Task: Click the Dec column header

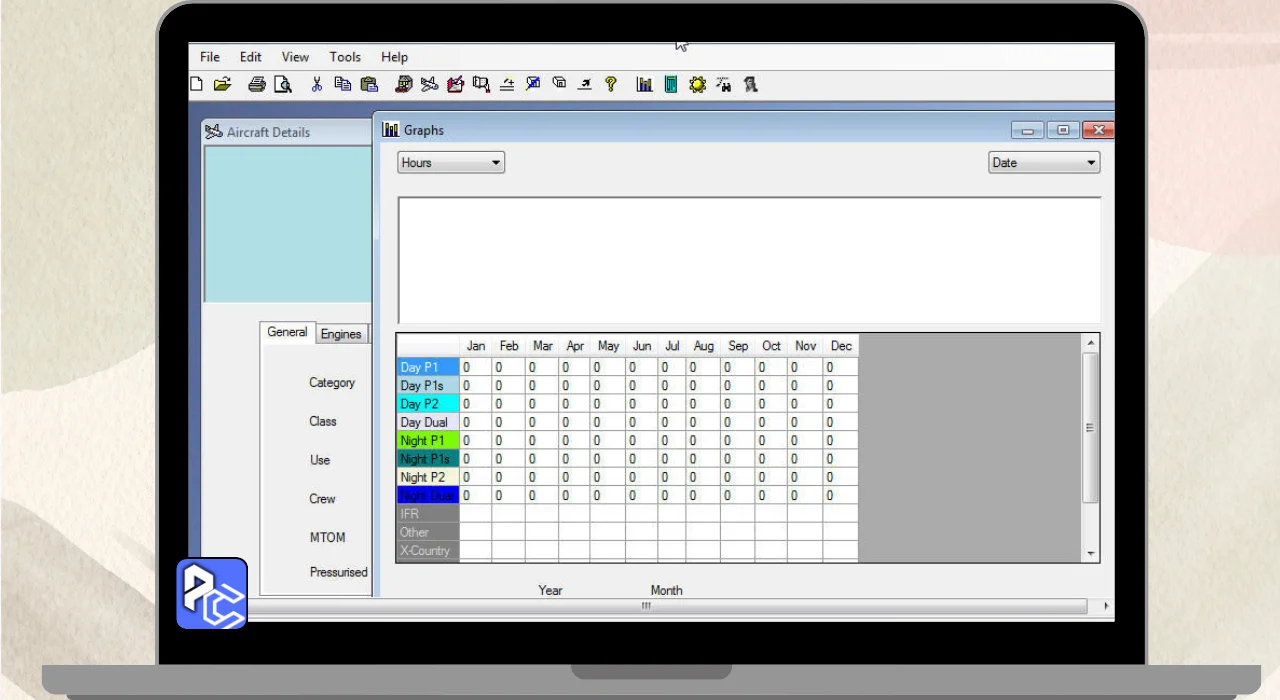Action: (841, 346)
